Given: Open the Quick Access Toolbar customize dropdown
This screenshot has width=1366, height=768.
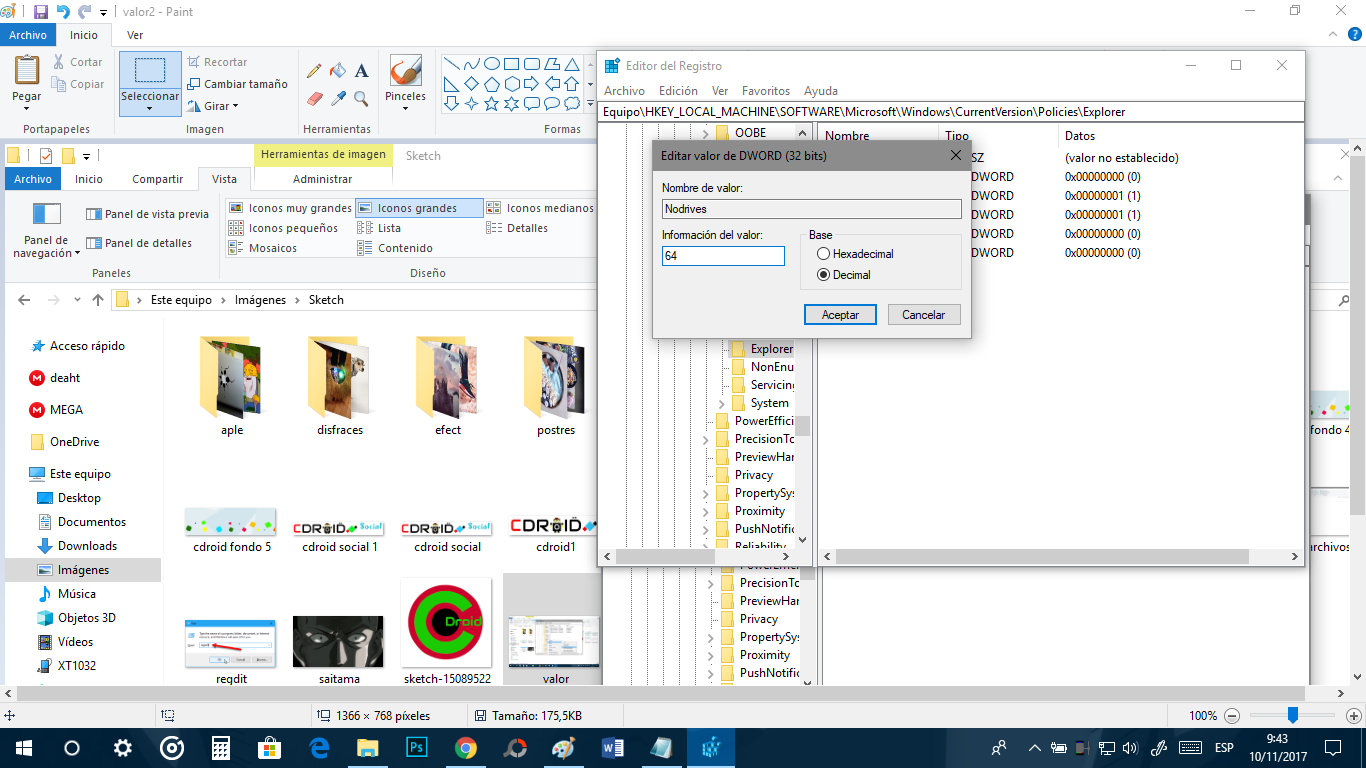Looking at the screenshot, I should click(103, 13).
